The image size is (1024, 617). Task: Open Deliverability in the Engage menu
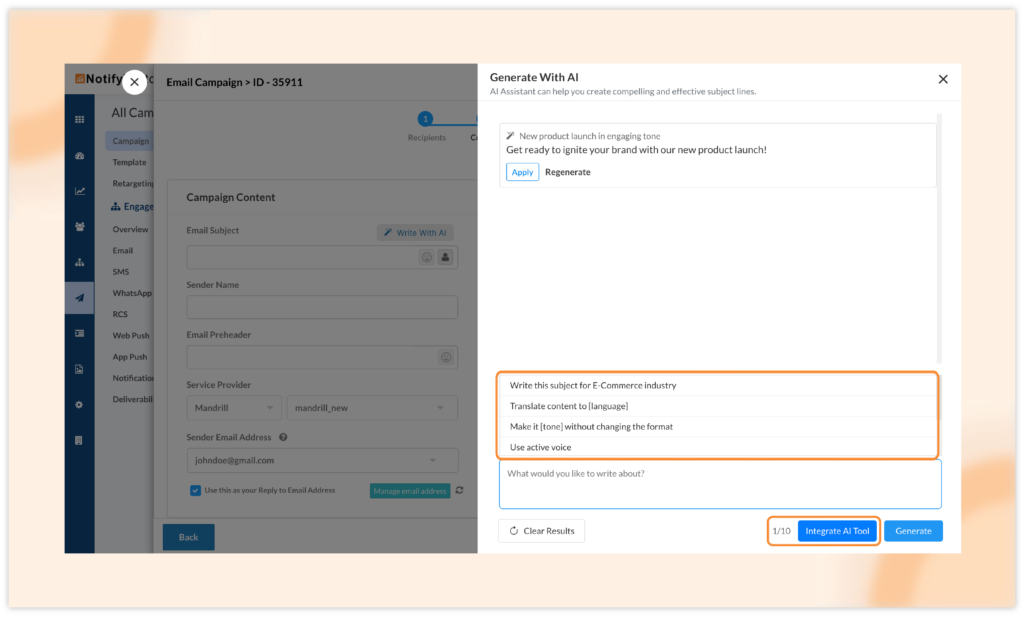[x=133, y=400]
